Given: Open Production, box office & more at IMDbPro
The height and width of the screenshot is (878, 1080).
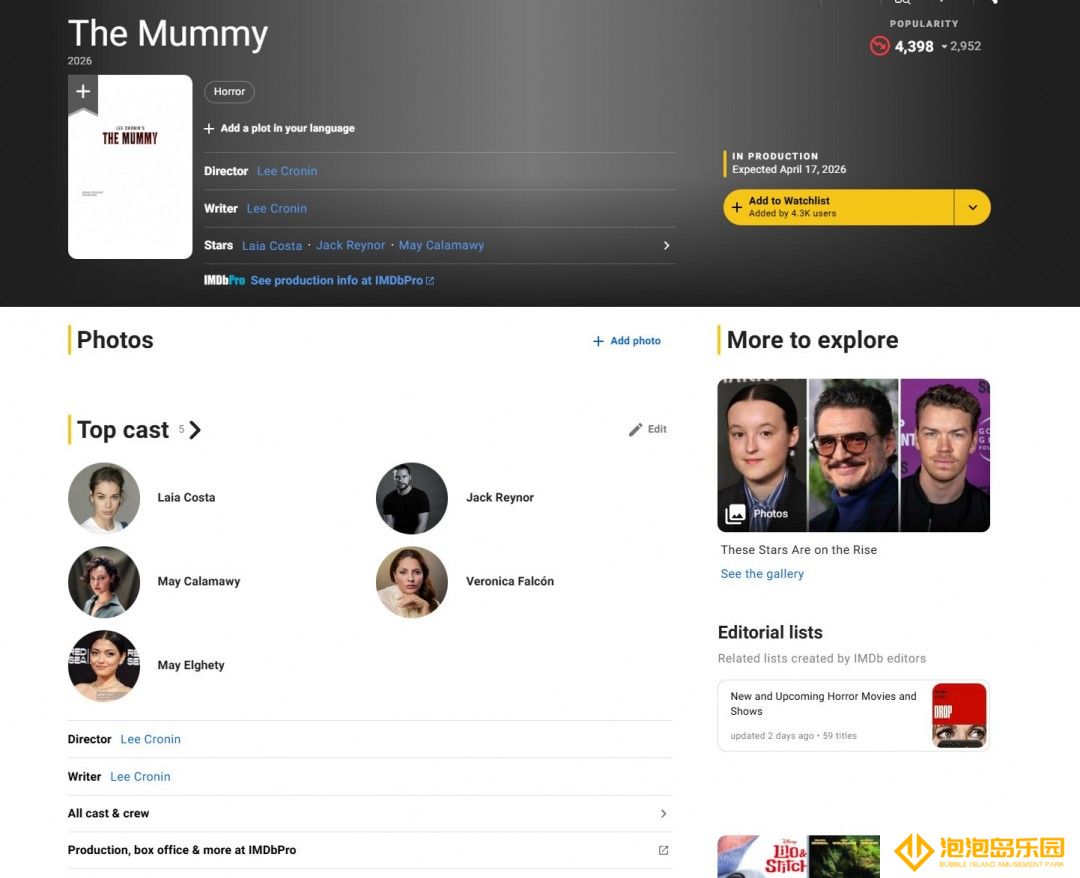Looking at the screenshot, I should point(182,850).
